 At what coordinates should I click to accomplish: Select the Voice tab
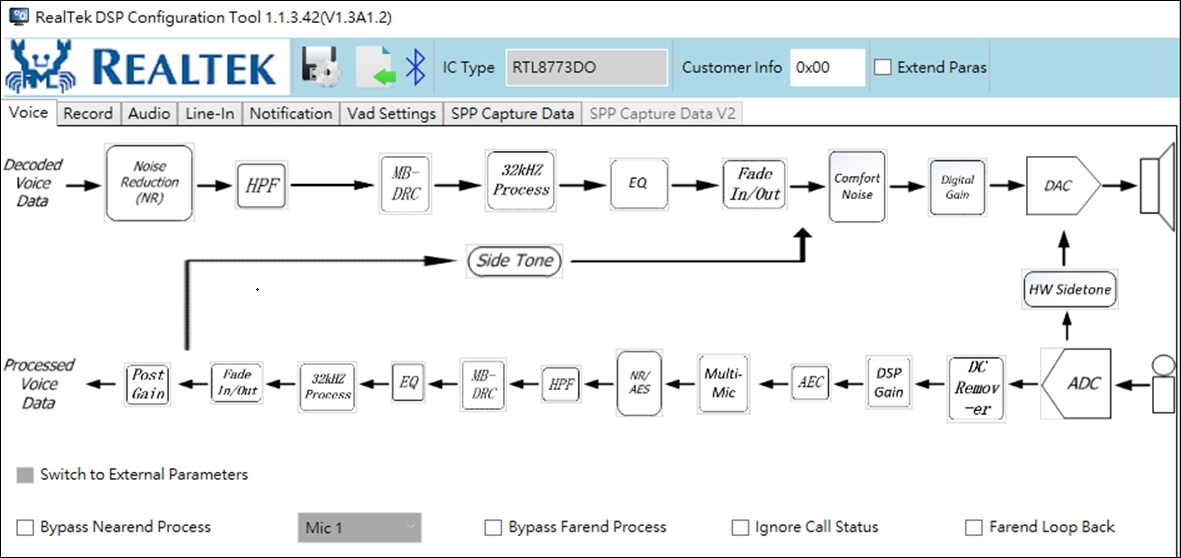[x=29, y=112]
